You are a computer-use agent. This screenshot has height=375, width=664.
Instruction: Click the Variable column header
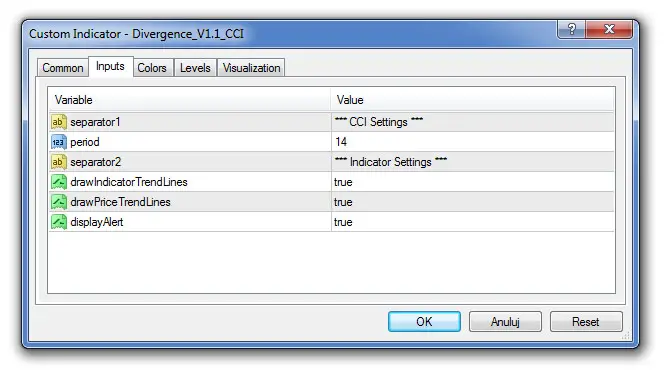pyautogui.click(x=189, y=100)
